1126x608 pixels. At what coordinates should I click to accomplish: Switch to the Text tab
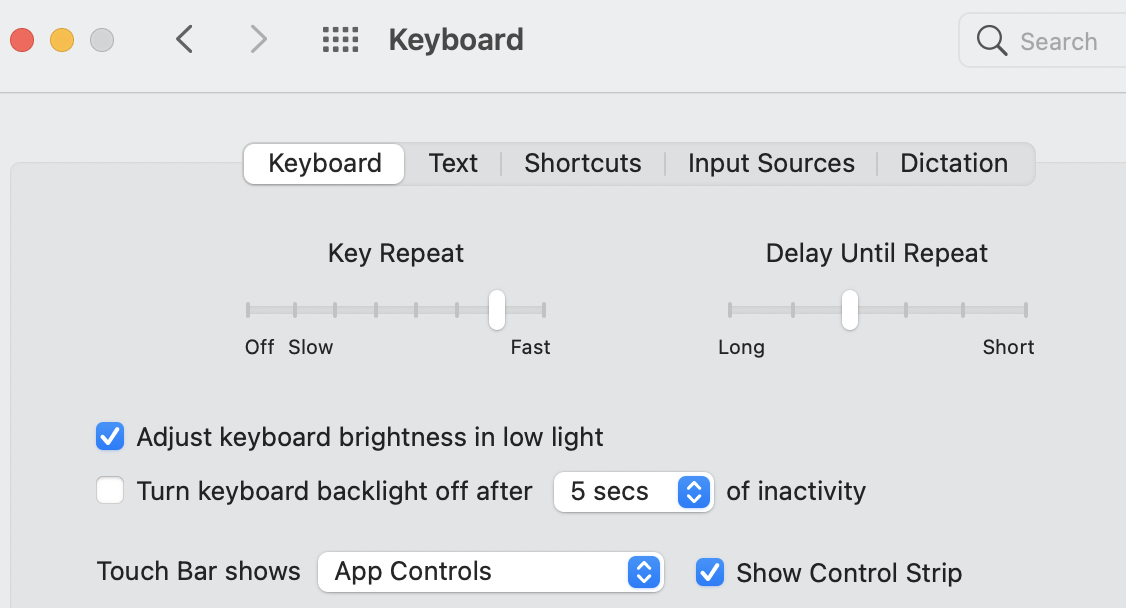453,164
